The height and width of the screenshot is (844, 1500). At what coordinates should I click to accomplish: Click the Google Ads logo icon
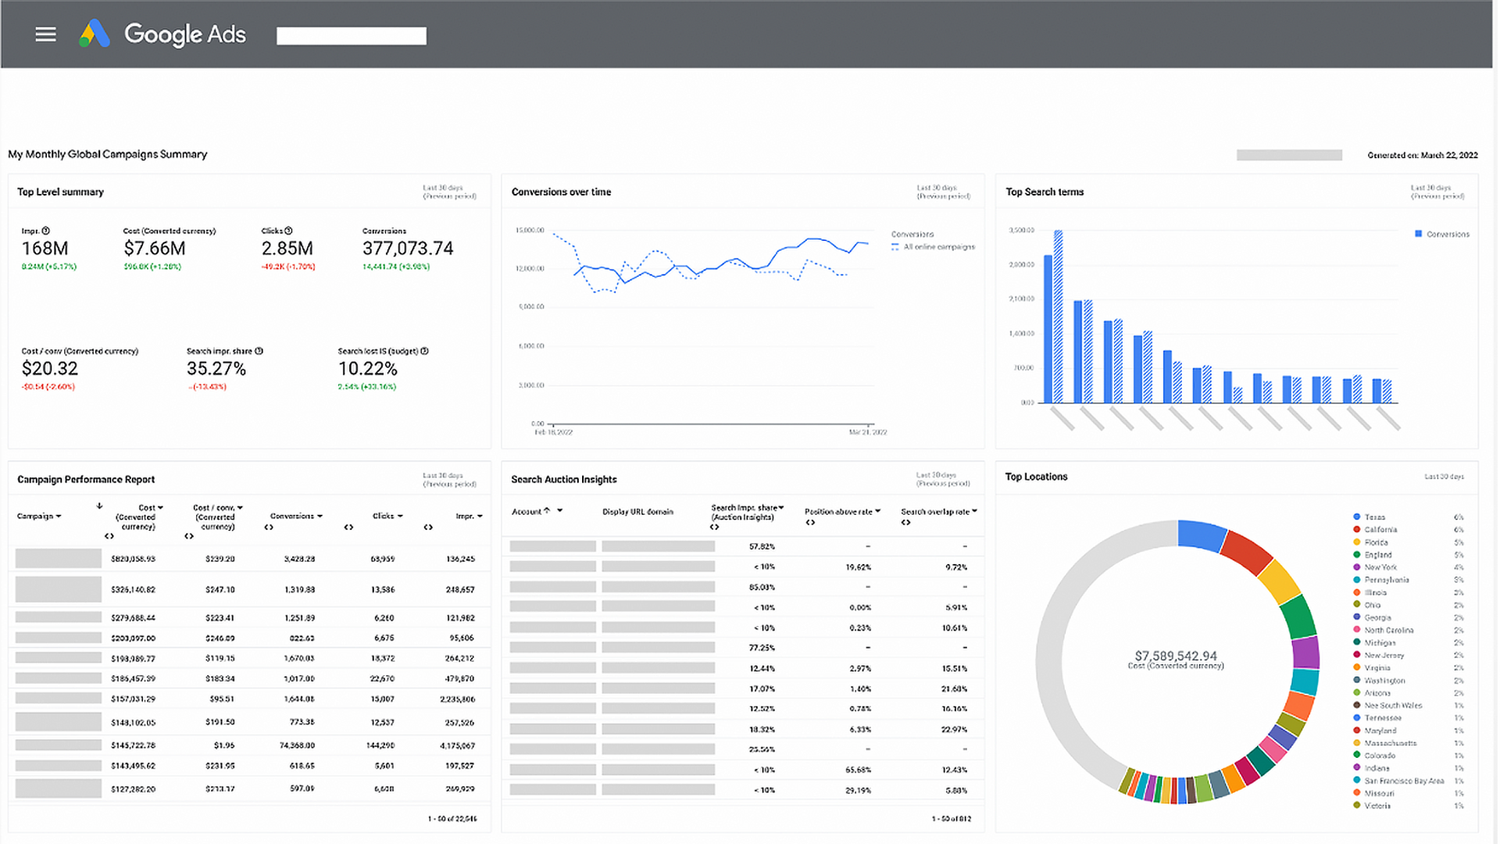[95, 34]
